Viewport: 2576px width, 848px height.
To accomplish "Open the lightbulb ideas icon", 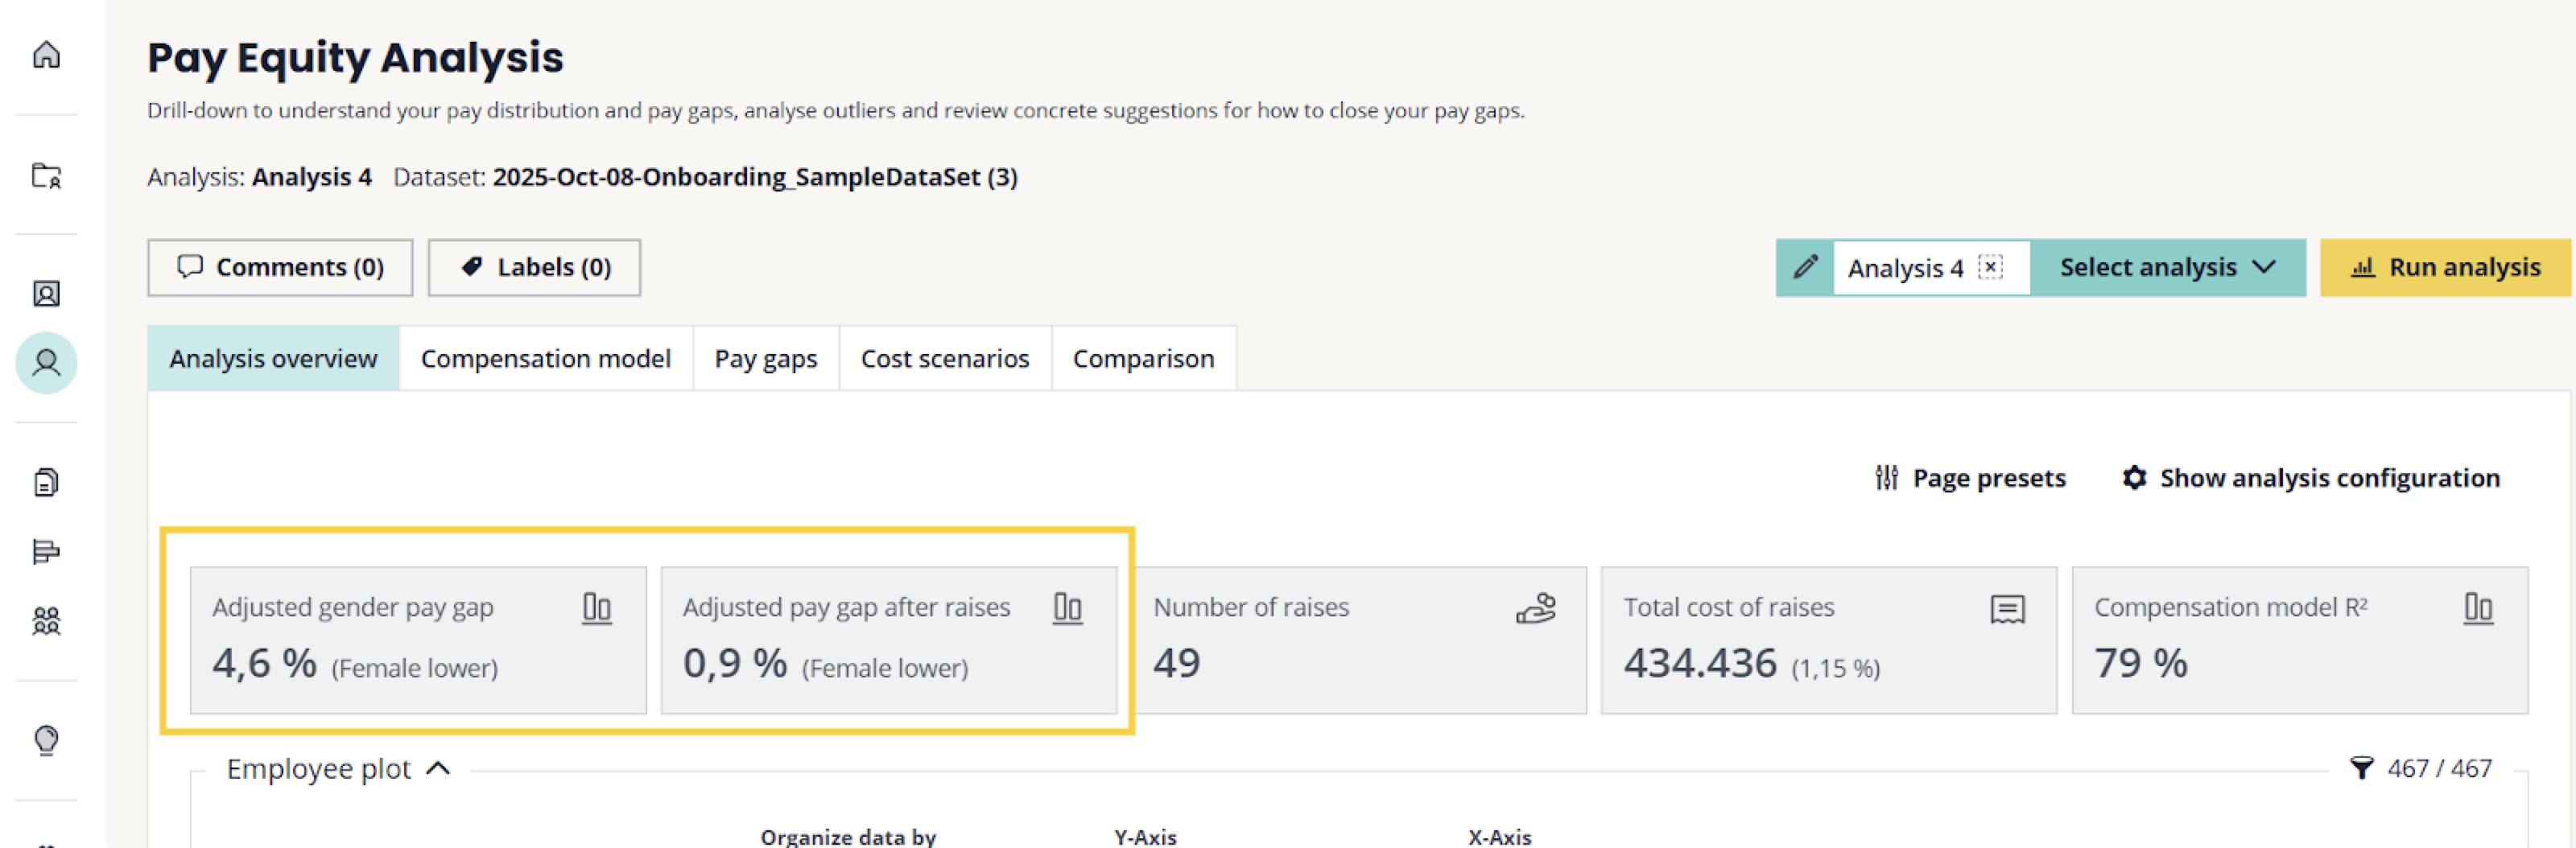I will 46,740.
